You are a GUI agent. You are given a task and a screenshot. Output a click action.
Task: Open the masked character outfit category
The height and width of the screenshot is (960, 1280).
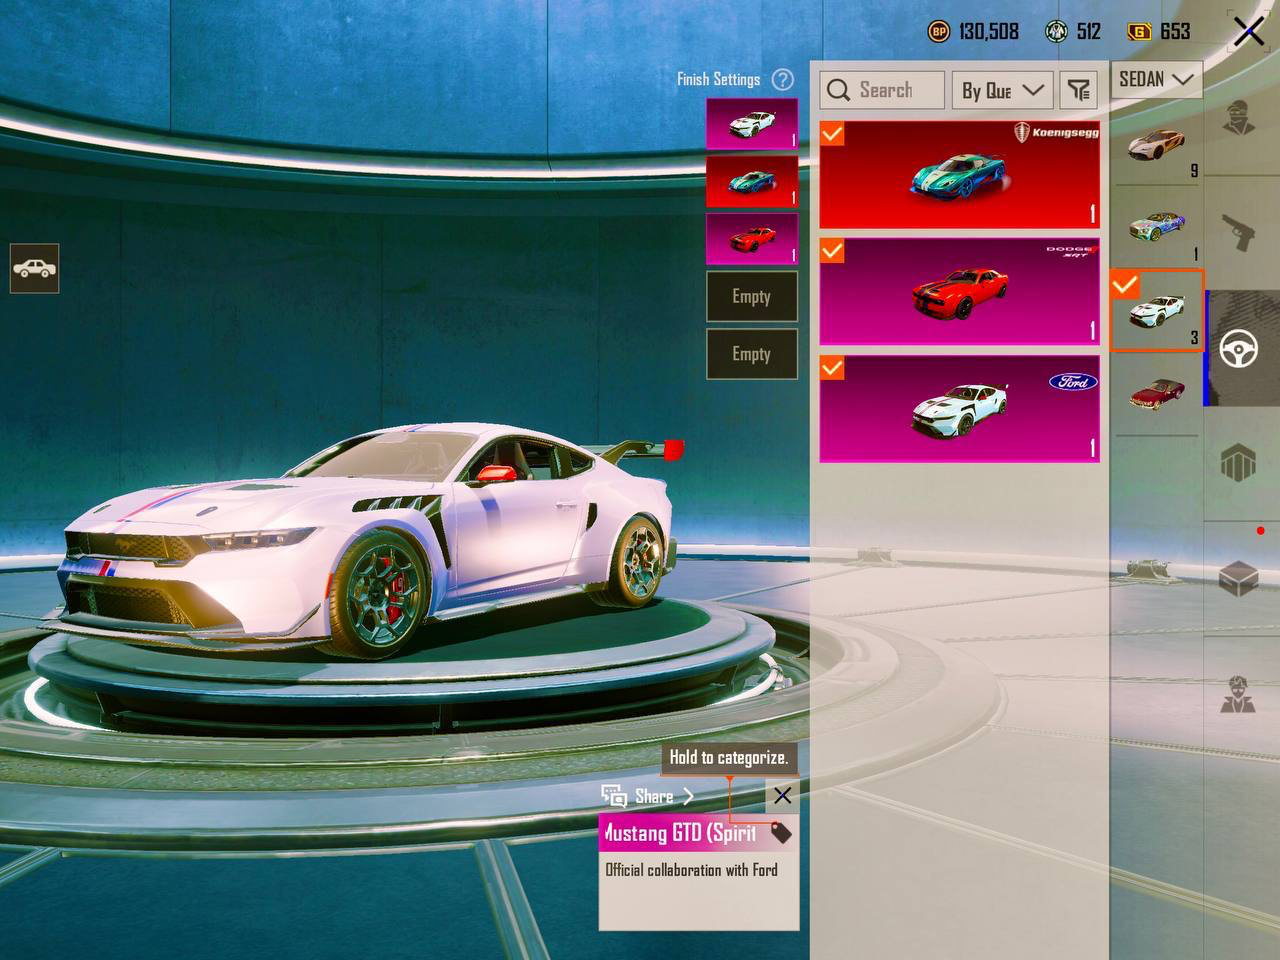tap(1240, 118)
